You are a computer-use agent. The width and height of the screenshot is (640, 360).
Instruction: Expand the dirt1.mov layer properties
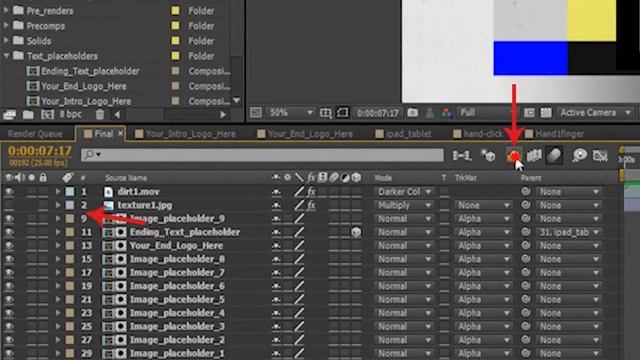58,191
